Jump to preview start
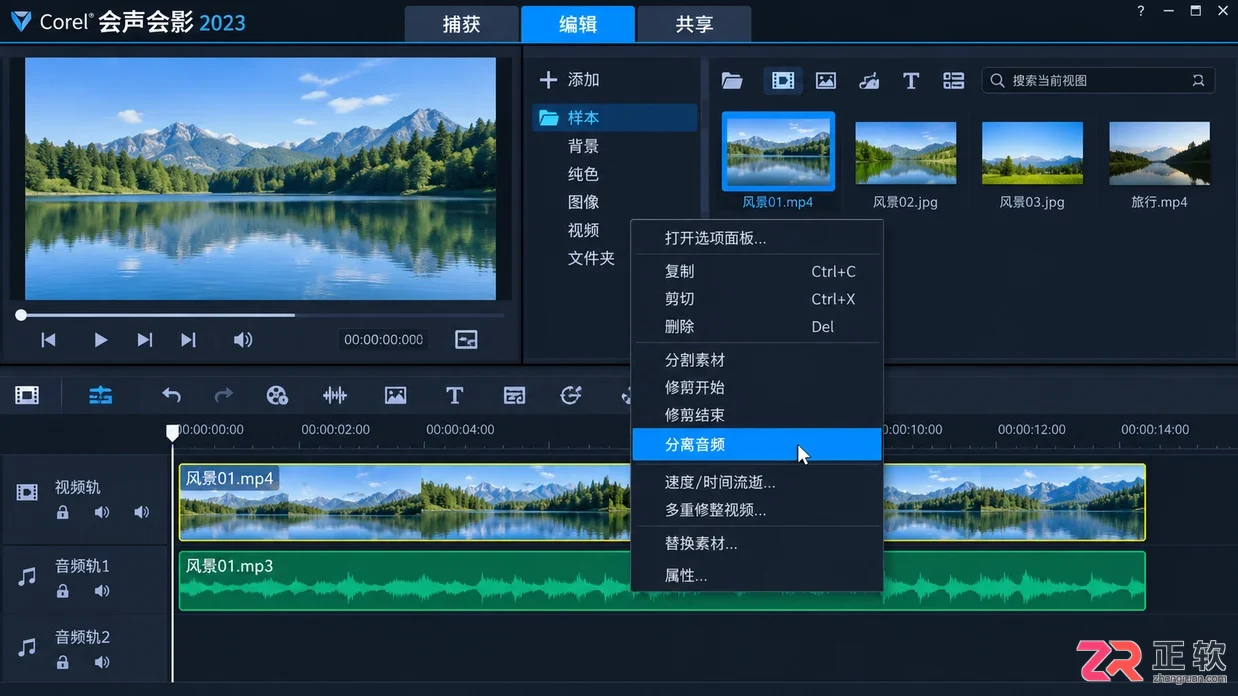The height and width of the screenshot is (696, 1238). [48, 340]
